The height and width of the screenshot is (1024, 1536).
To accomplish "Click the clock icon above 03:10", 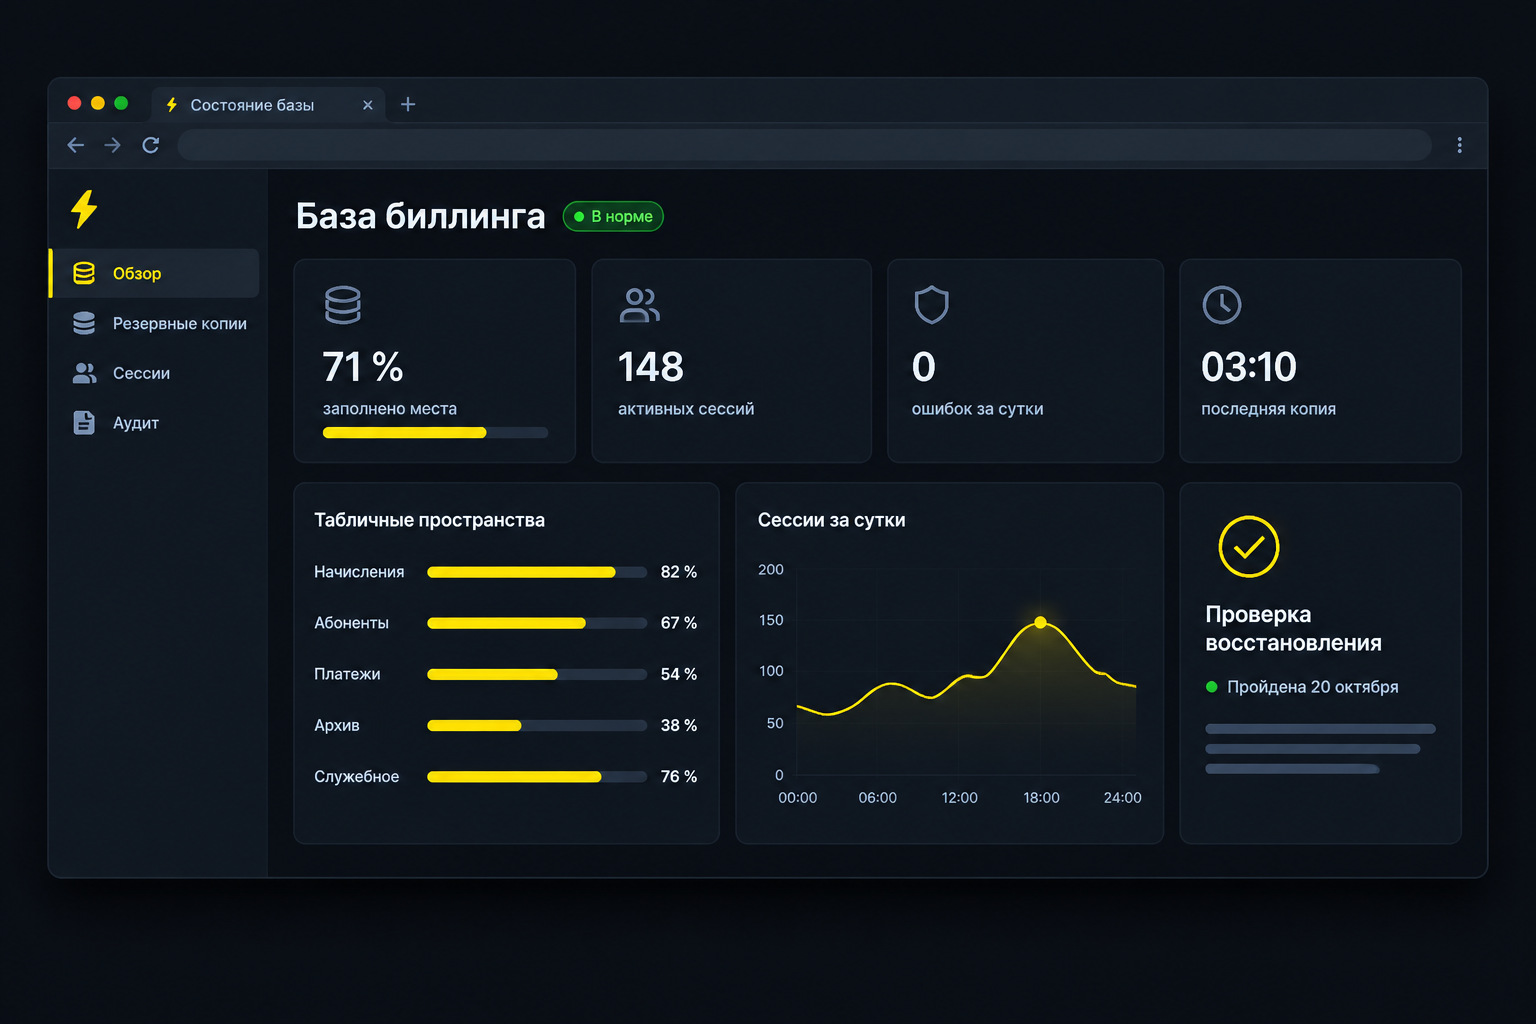I will (1222, 305).
